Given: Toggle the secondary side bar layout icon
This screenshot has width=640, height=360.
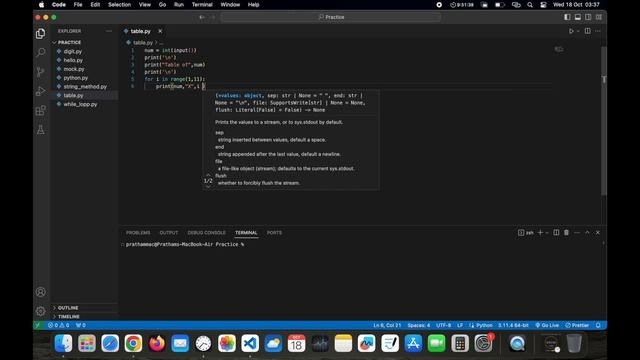Looking at the screenshot, I should tap(588, 17).
